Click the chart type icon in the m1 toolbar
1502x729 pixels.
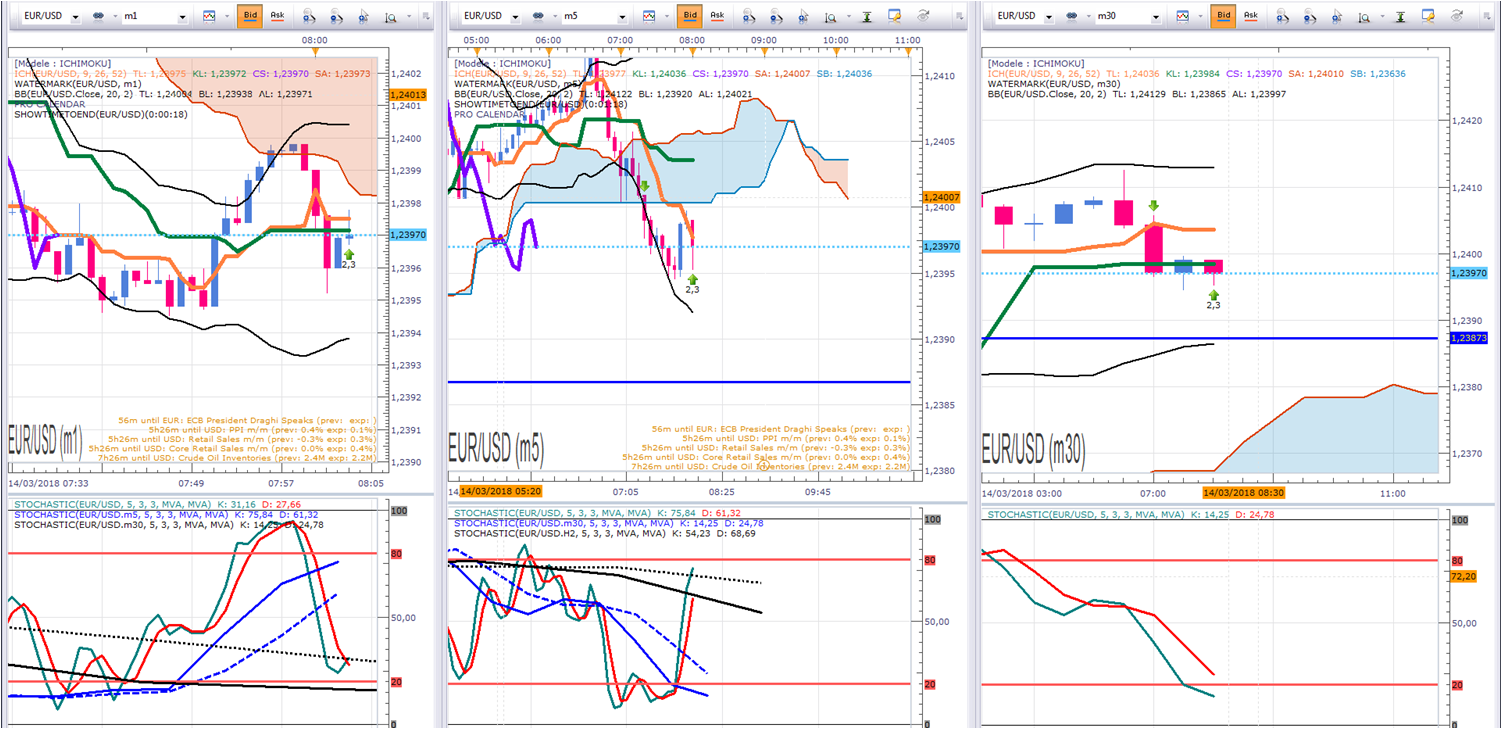(209, 16)
